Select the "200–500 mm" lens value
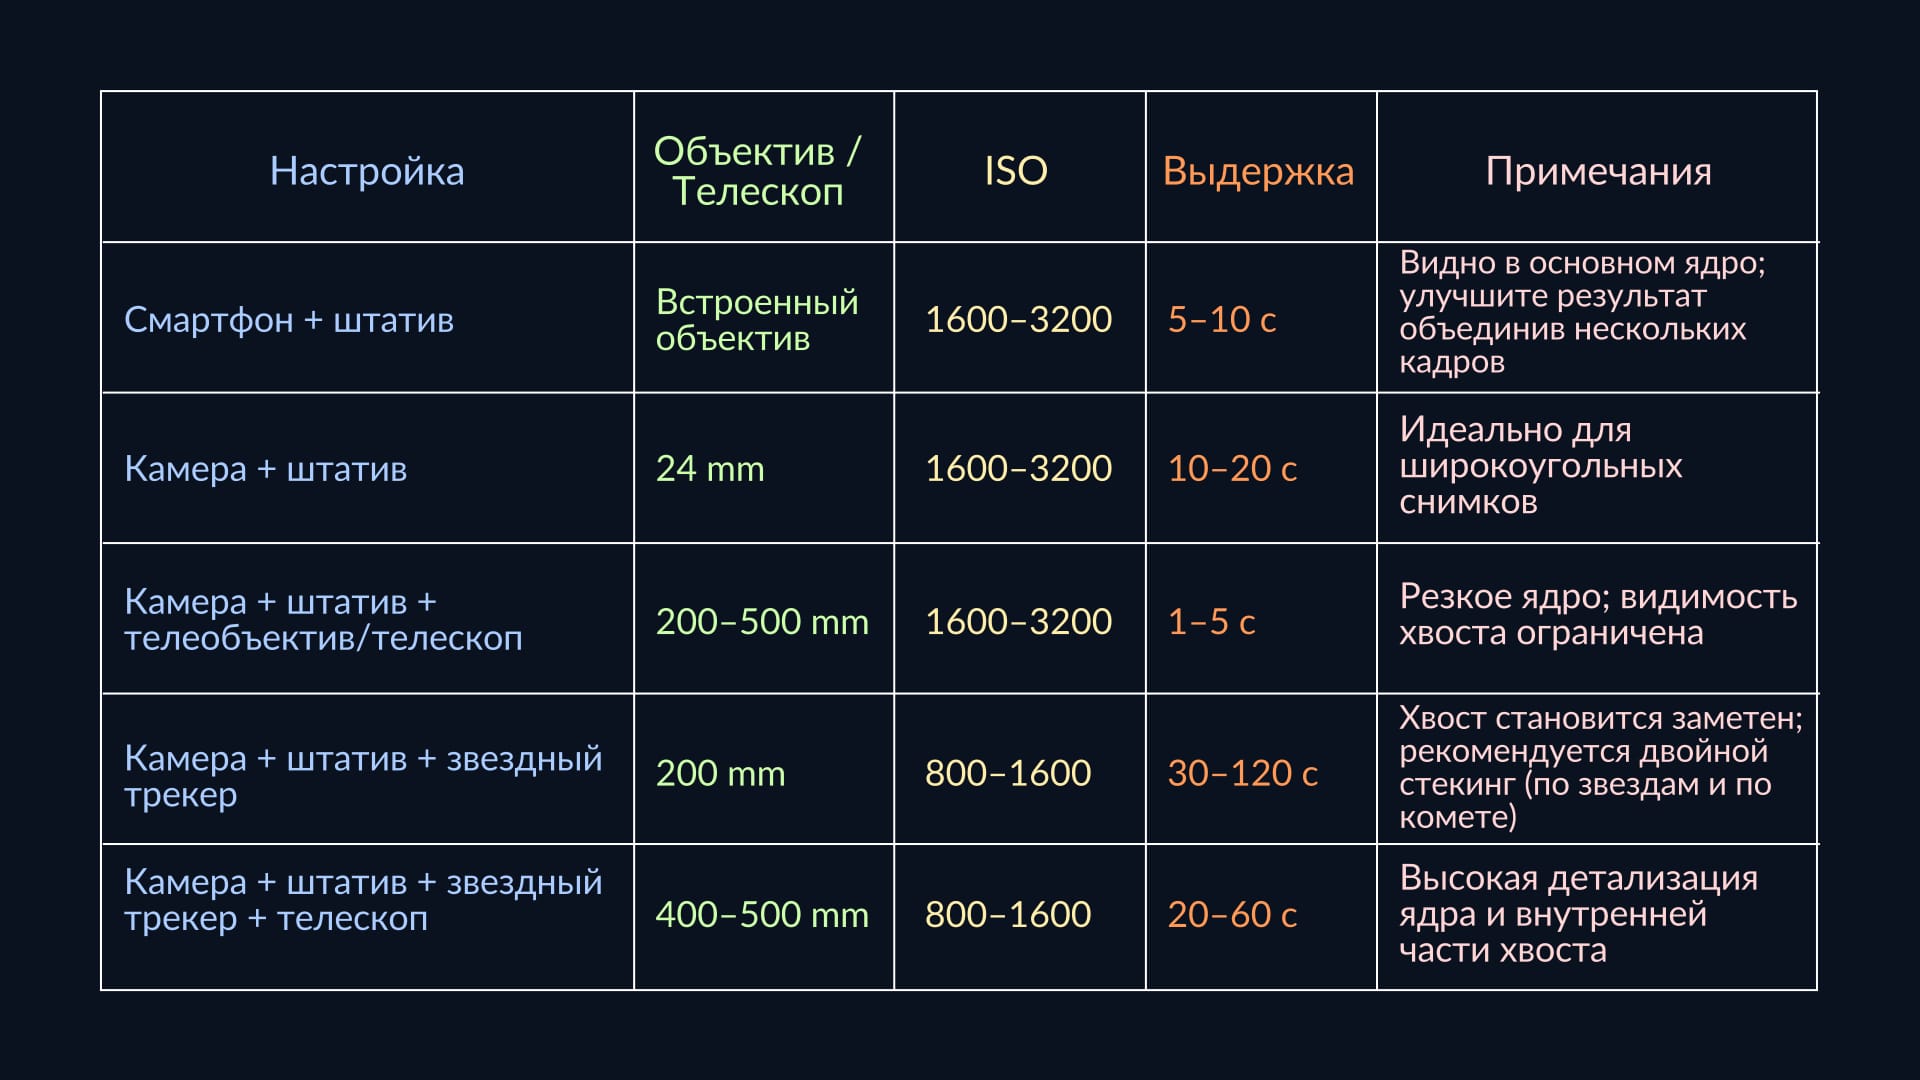Viewport: 1920px width, 1080px height. (x=762, y=622)
